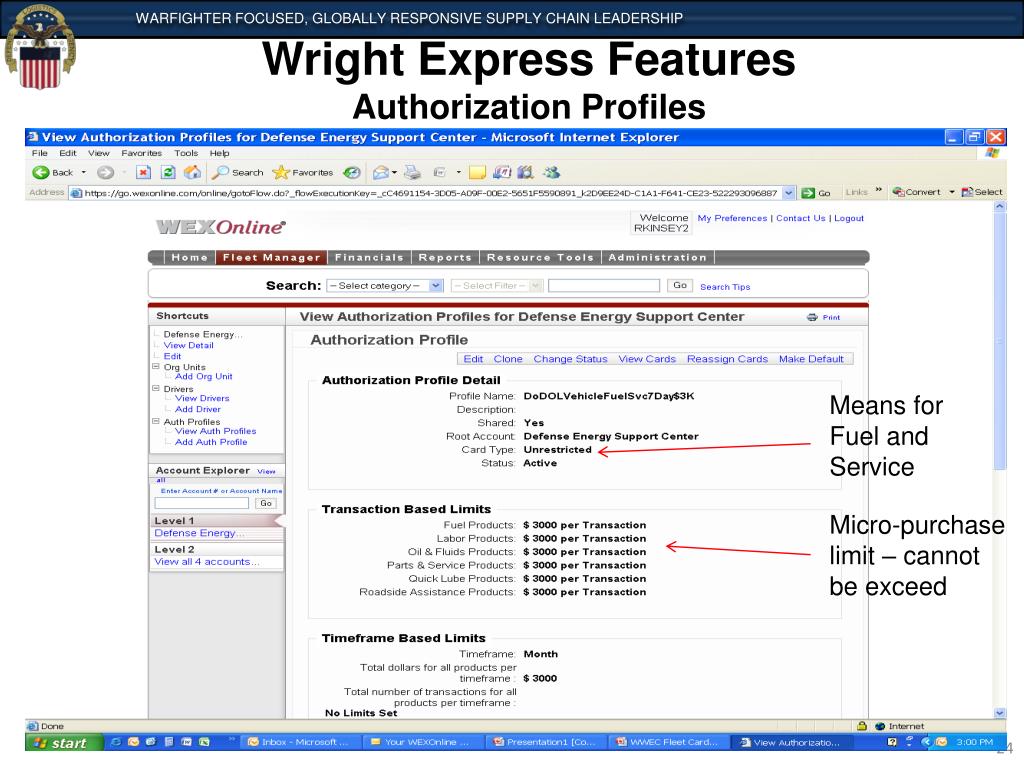Click the Stop loading icon
The height and width of the screenshot is (768, 1024).
pos(143,172)
